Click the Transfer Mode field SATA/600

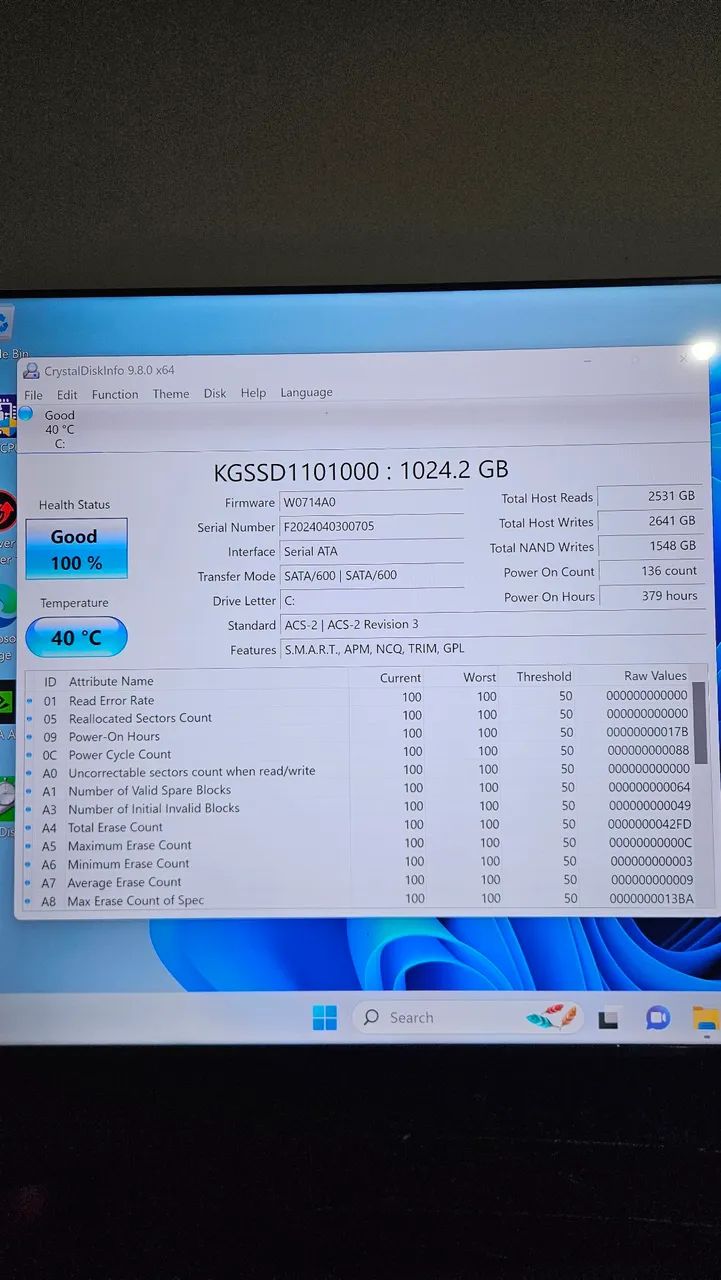tap(372, 575)
